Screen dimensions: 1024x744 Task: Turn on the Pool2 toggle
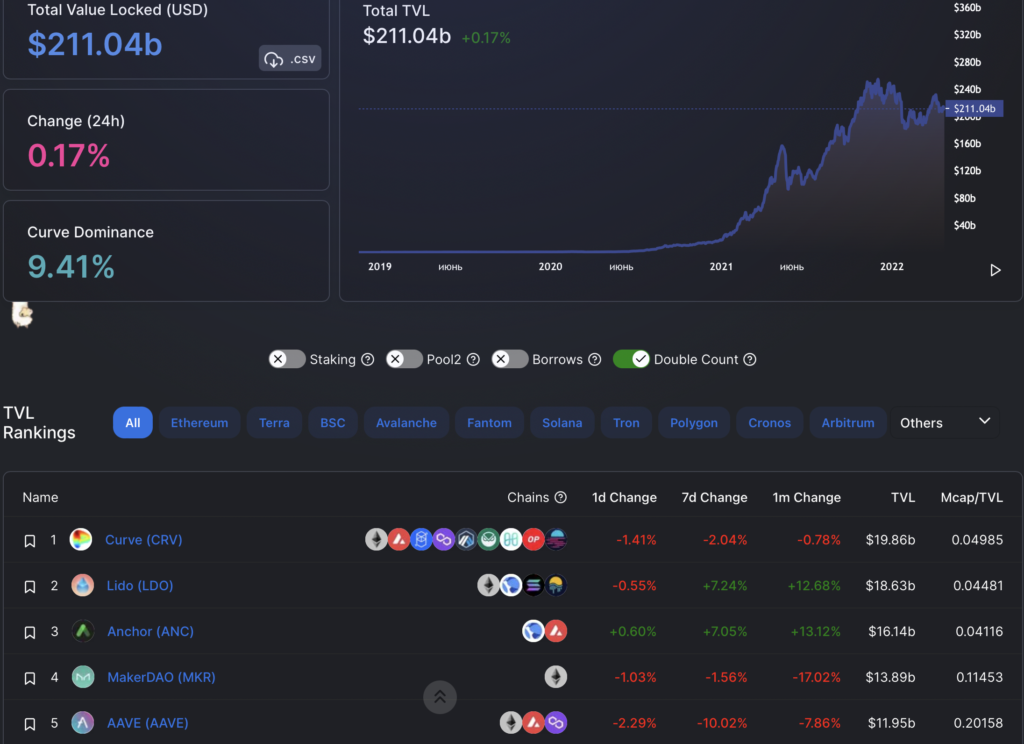click(404, 358)
